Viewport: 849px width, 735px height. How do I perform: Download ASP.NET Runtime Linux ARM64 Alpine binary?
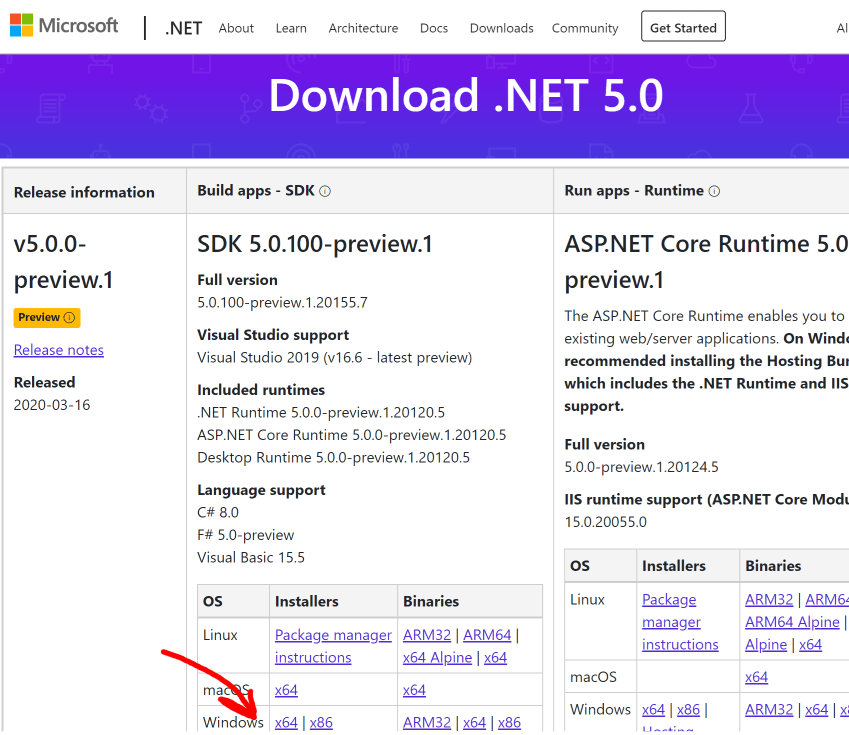[x=792, y=622]
